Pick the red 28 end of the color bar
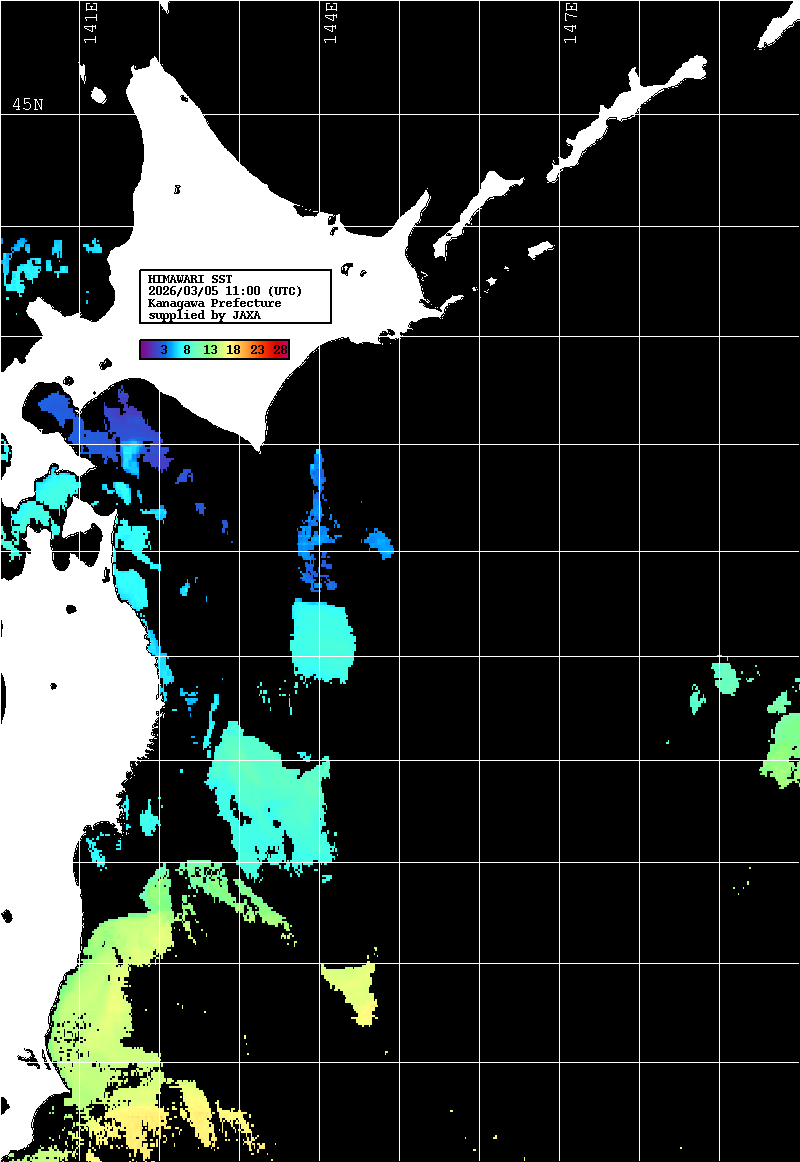This screenshot has height=1162, width=800. click(x=280, y=350)
